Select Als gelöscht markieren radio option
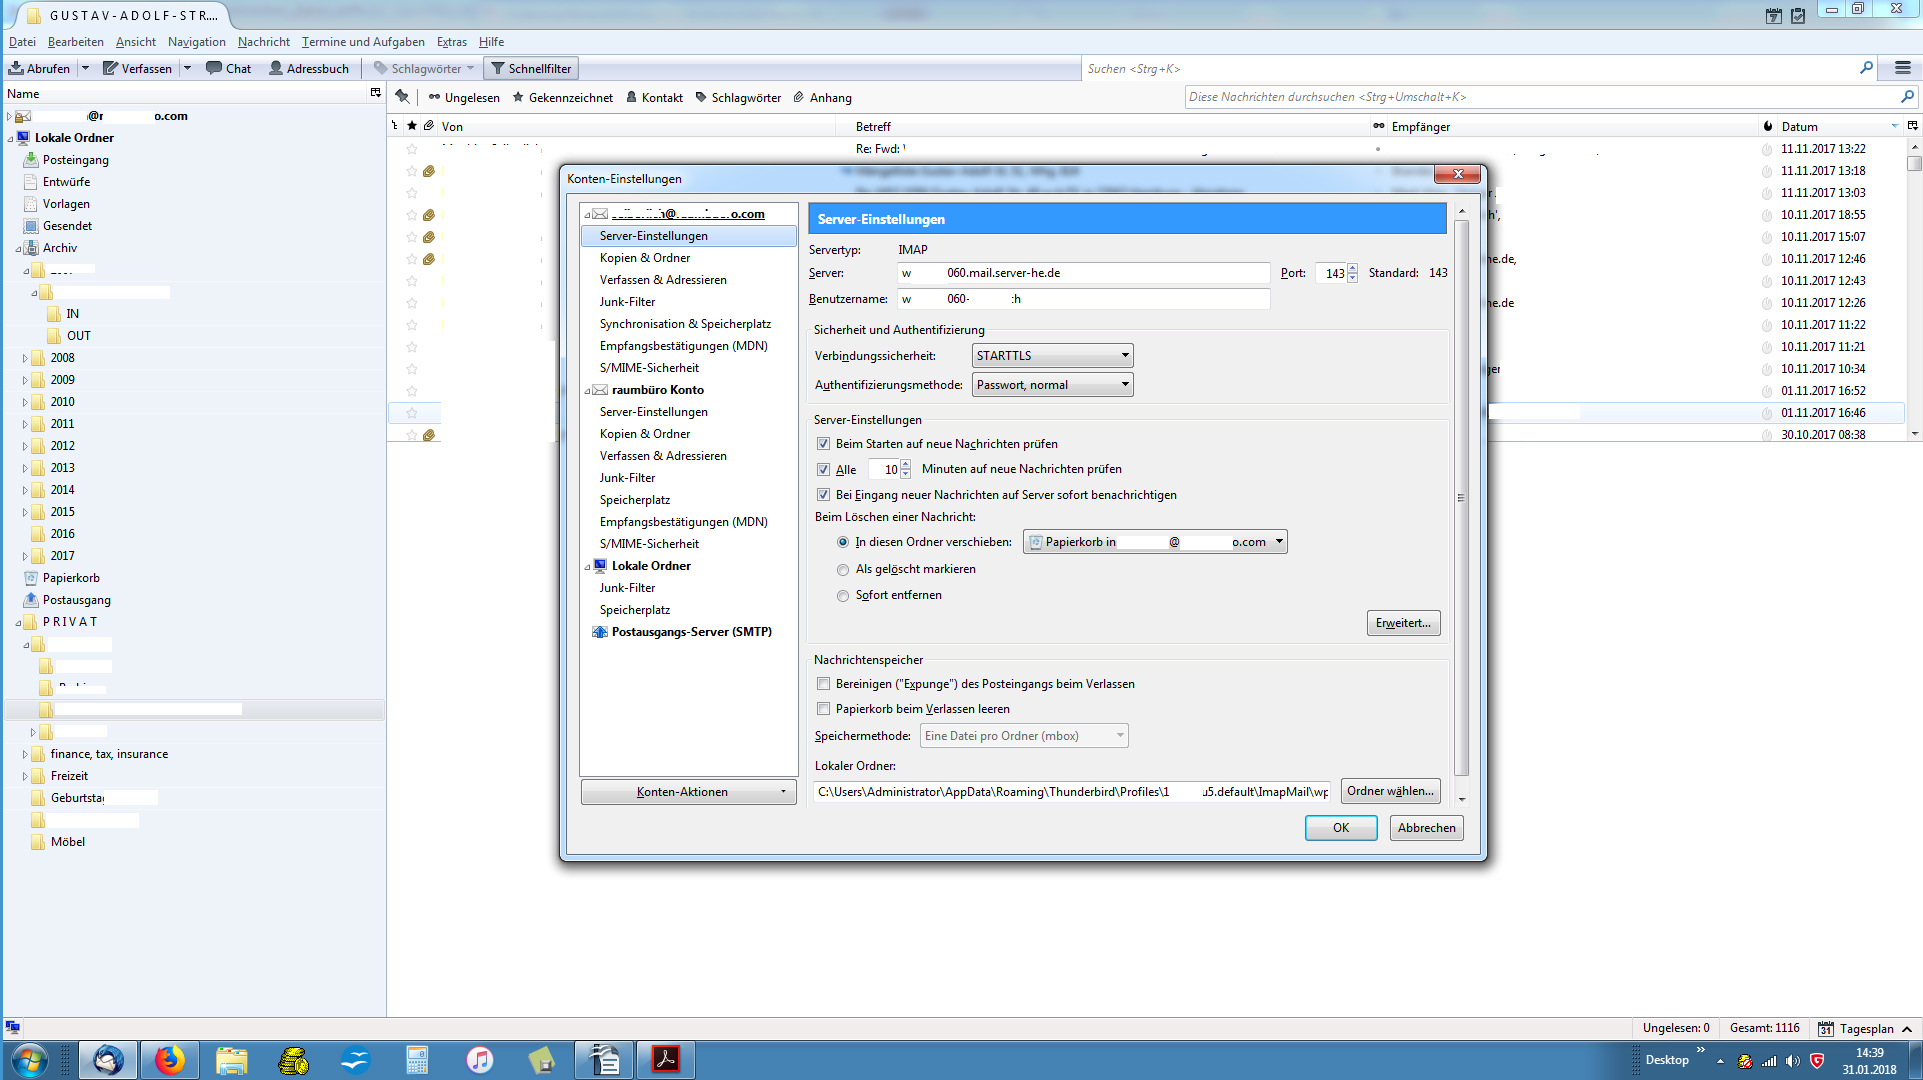The image size is (1923, 1080). point(843,569)
